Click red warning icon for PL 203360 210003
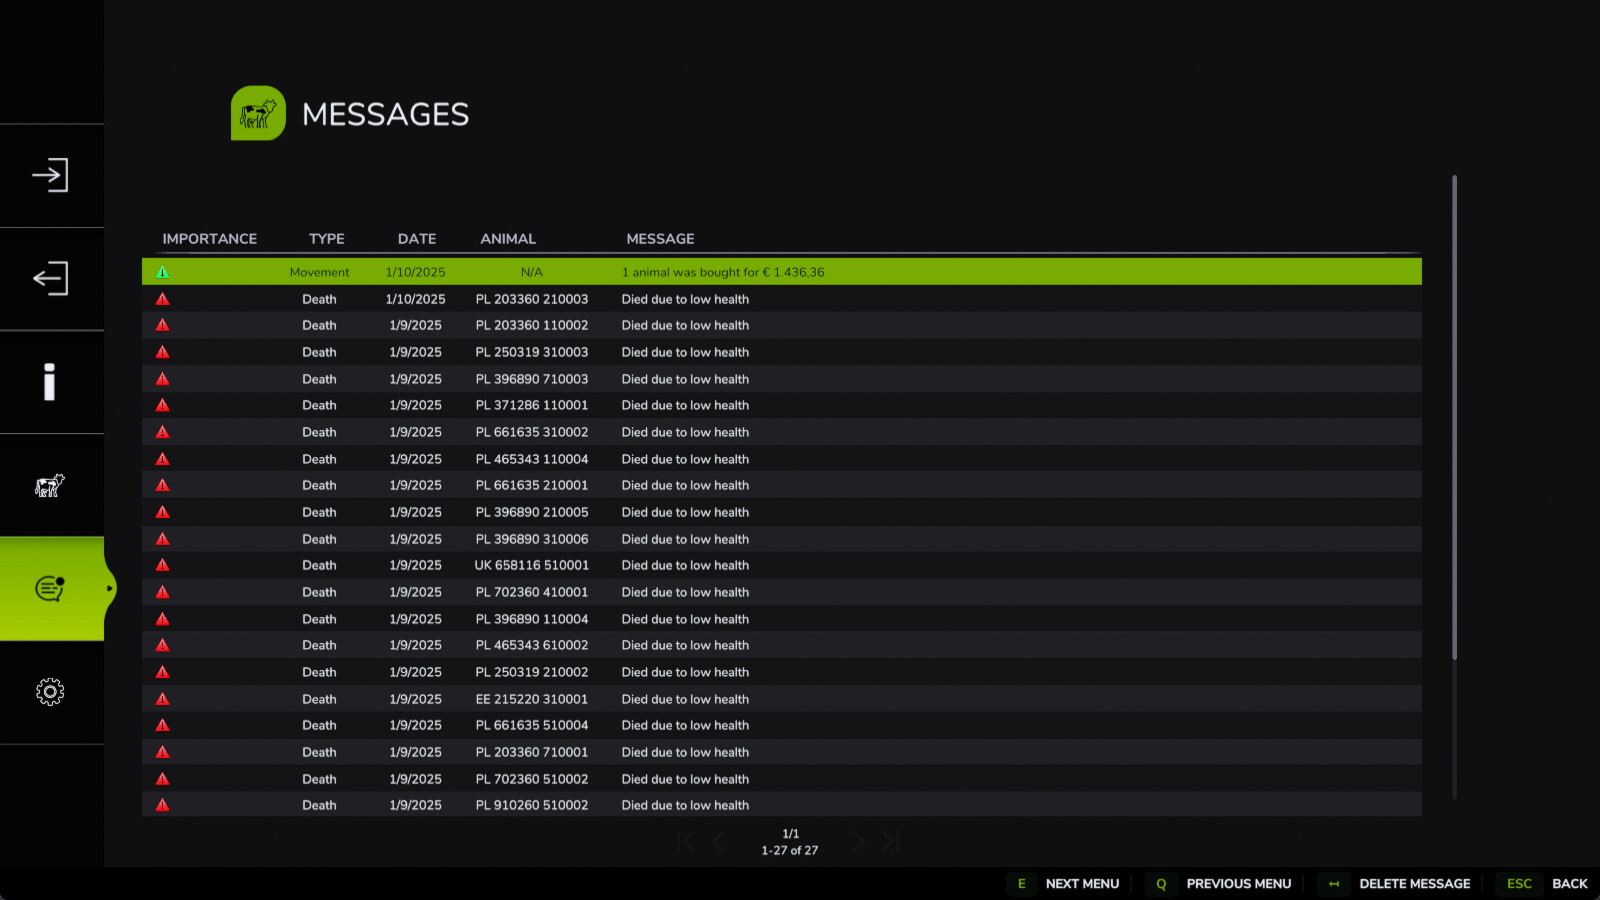Viewport: 1600px width, 900px height. click(163, 299)
